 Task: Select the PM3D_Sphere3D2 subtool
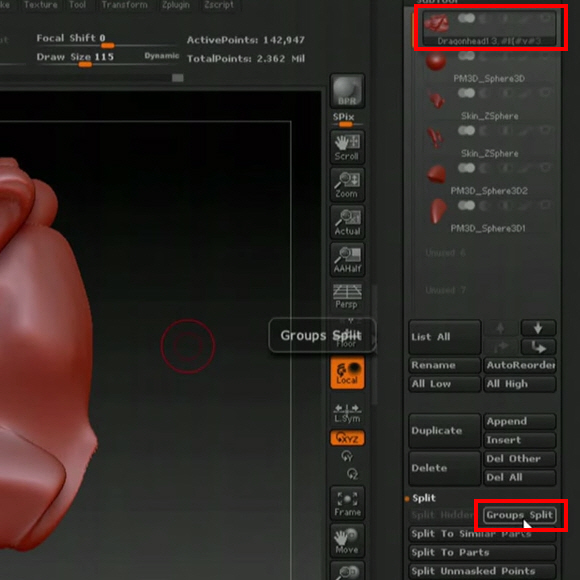click(x=489, y=179)
